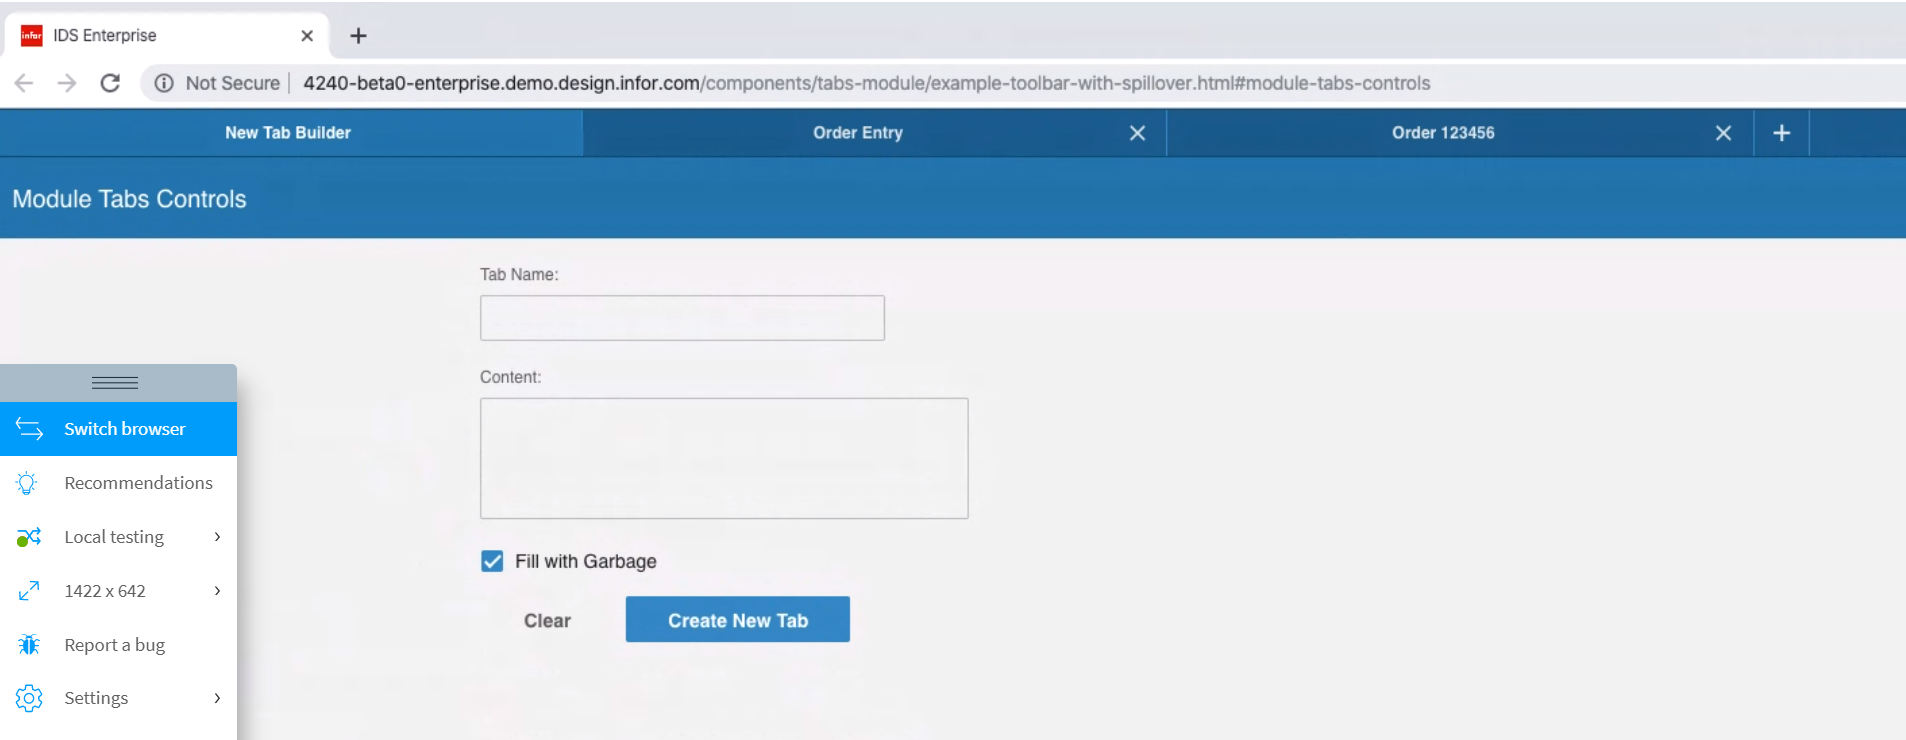Reload the page with refresh icon
This screenshot has width=1906, height=740.
(110, 83)
